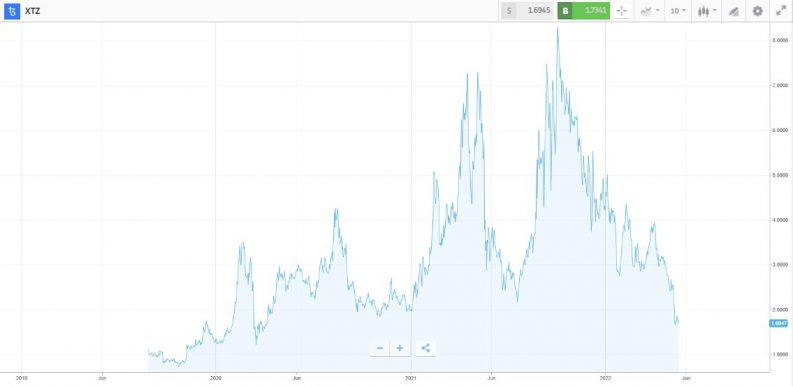The width and height of the screenshot is (793, 386).
Task: Share the chart via share icon
Action: [x=425, y=348]
